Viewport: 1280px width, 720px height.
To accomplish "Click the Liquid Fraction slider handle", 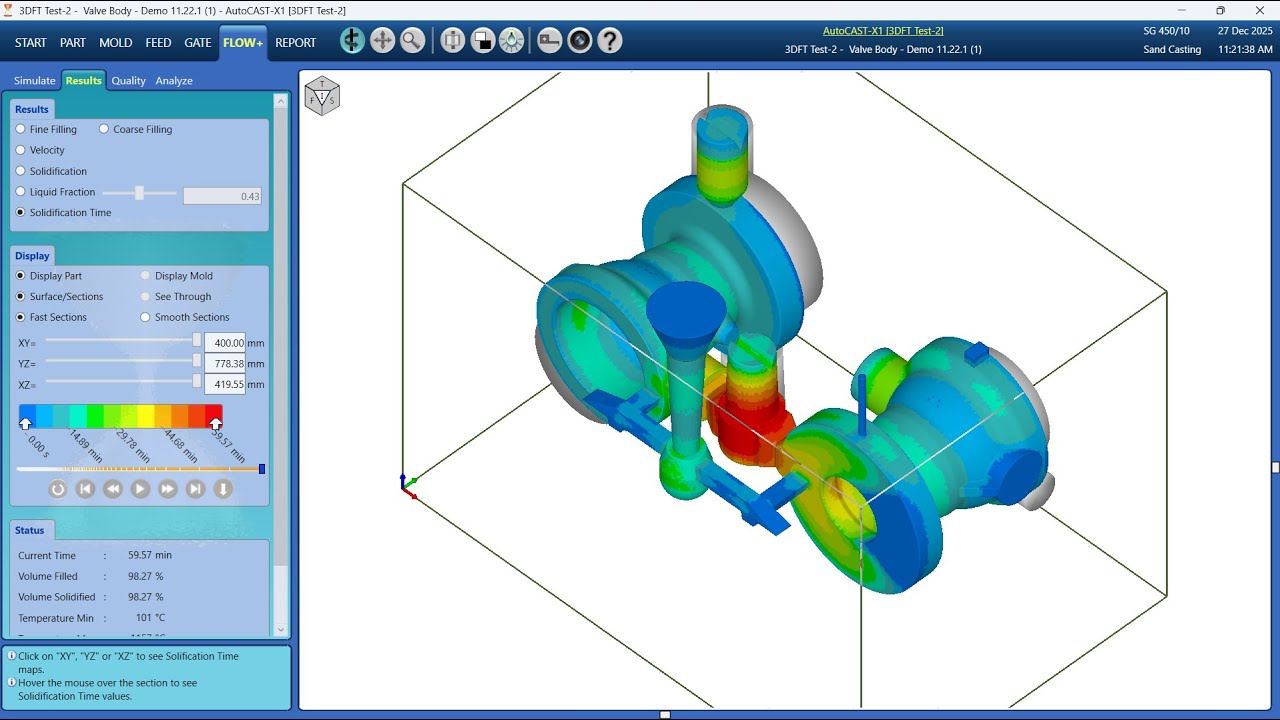I will click(x=140, y=193).
